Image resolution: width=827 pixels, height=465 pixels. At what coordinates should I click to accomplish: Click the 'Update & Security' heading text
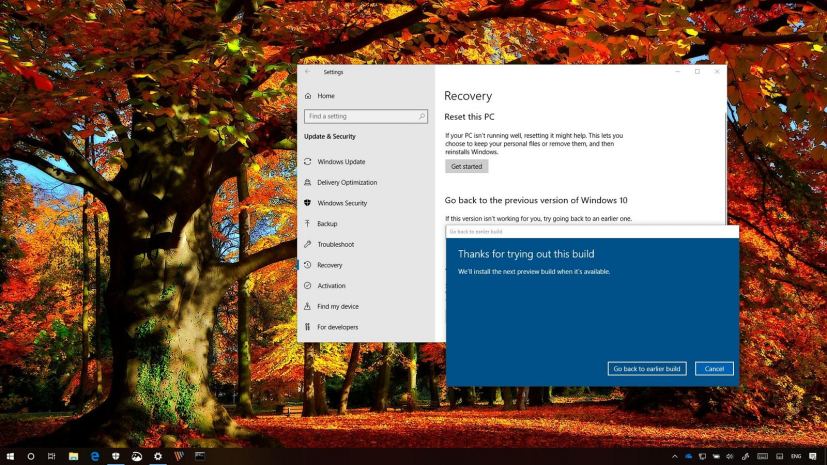pos(330,137)
